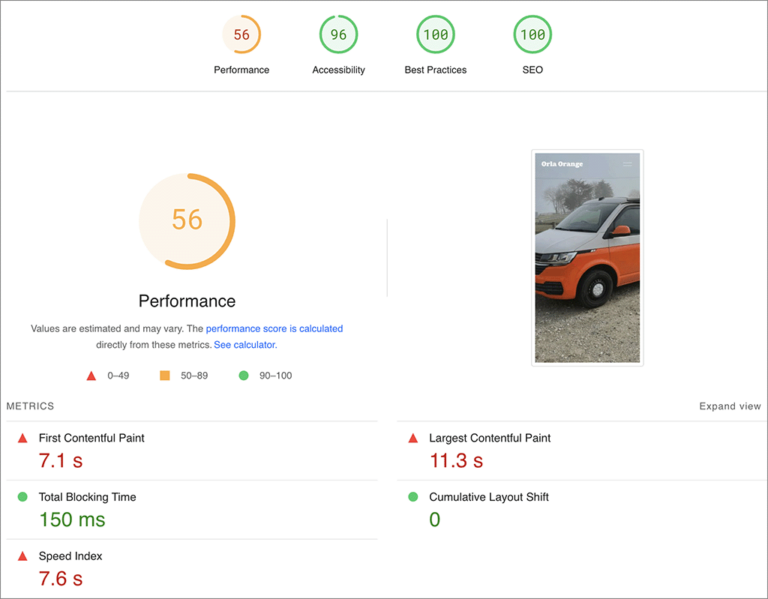Image resolution: width=768 pixels, height=599 pixels.
Task: Expand Largest Contentful Paint metric row
Action: point(582,451)
